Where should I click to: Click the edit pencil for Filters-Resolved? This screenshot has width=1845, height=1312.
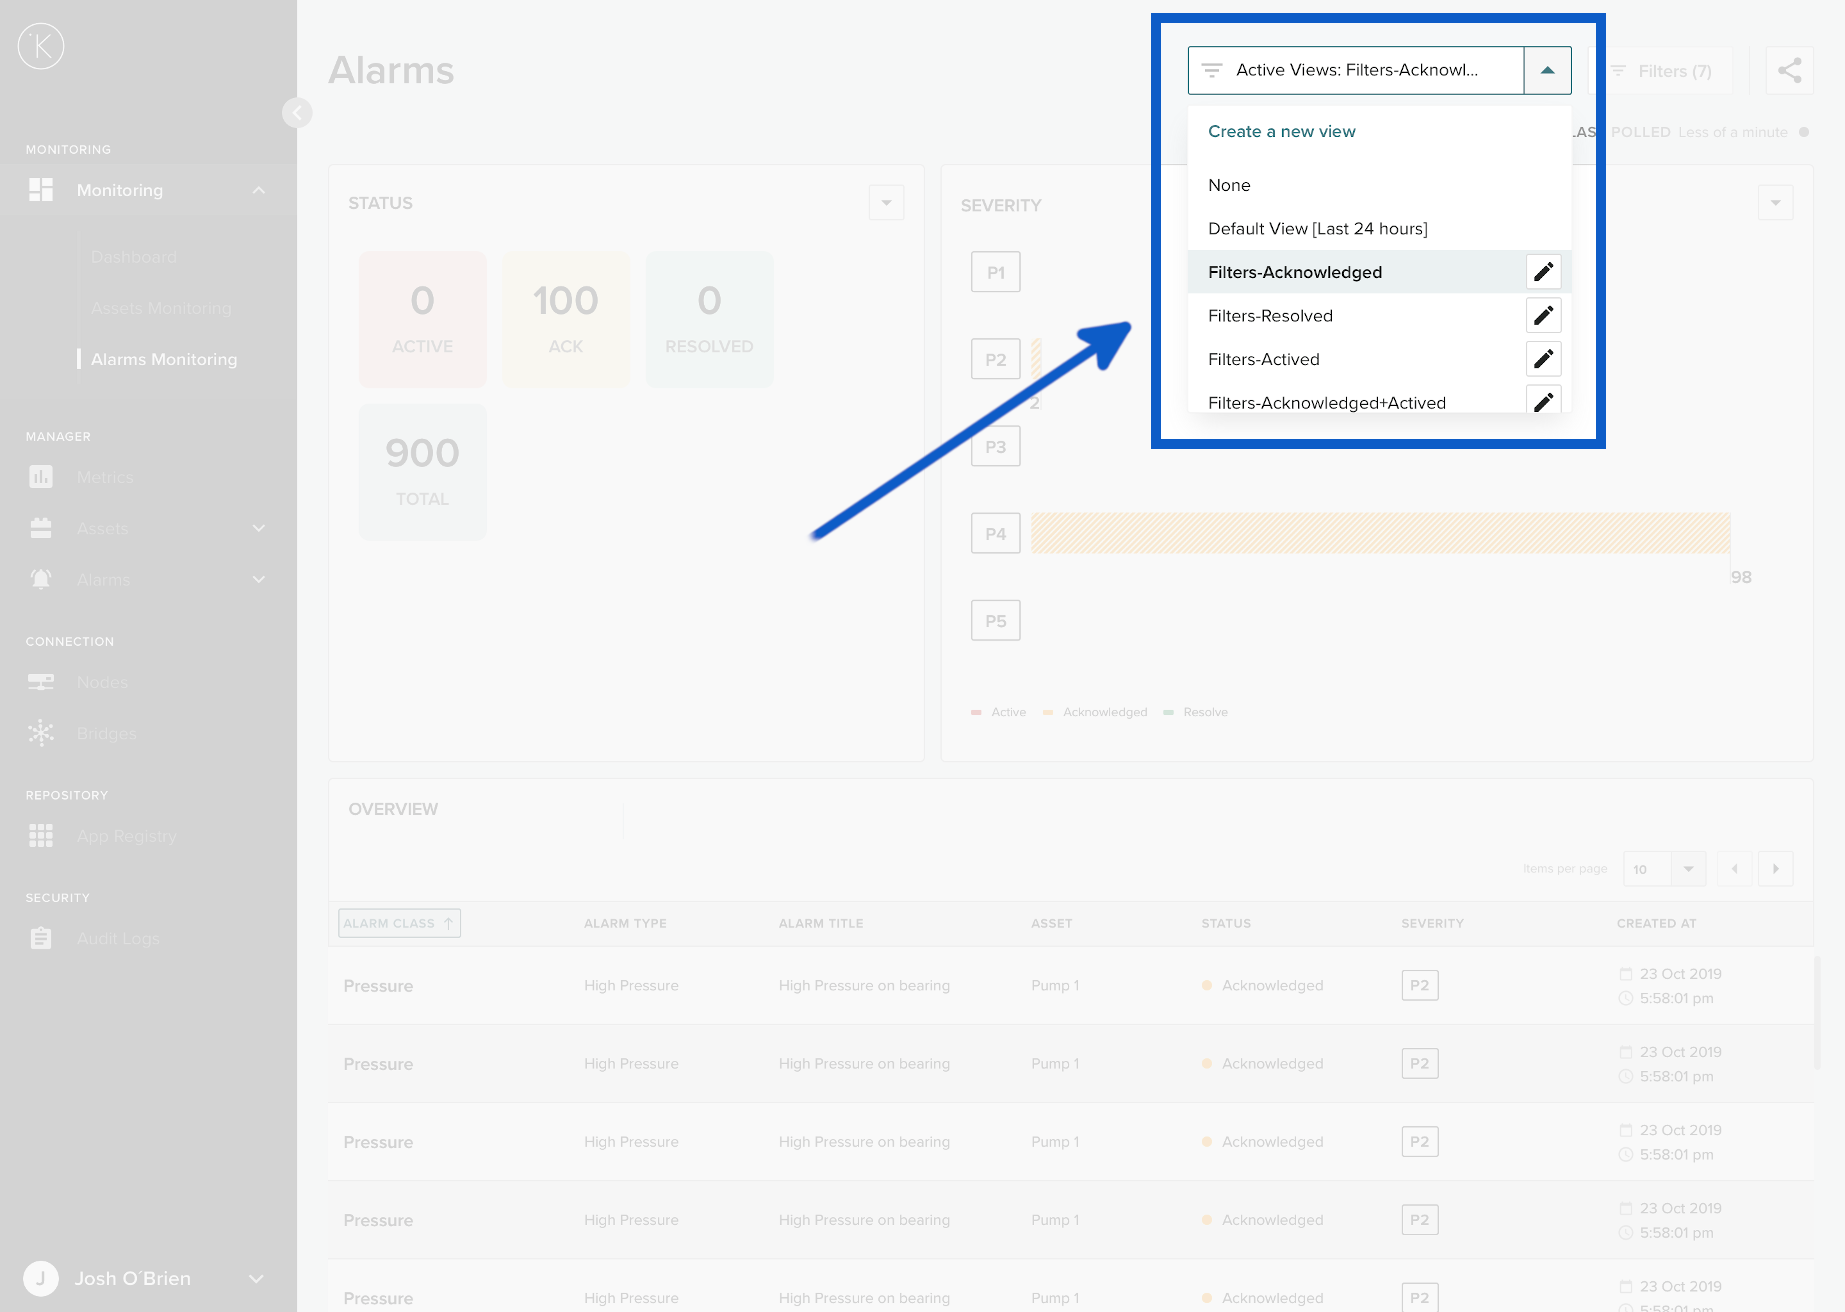point(1543,316)
